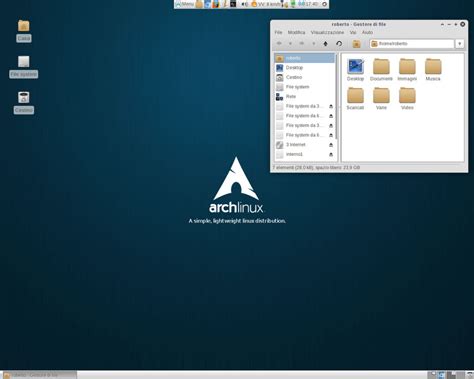Select Rete in the sidebar
This screenshot has width=474, height=379.
[x=305, y=97]
